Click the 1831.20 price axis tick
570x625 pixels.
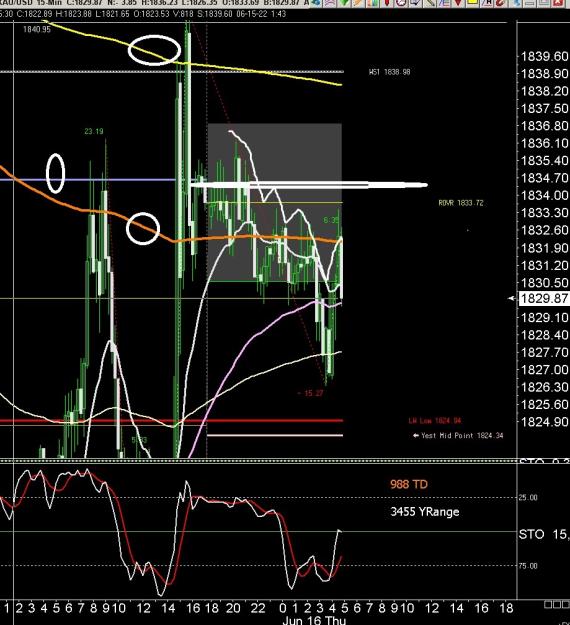tap(544, 265)
